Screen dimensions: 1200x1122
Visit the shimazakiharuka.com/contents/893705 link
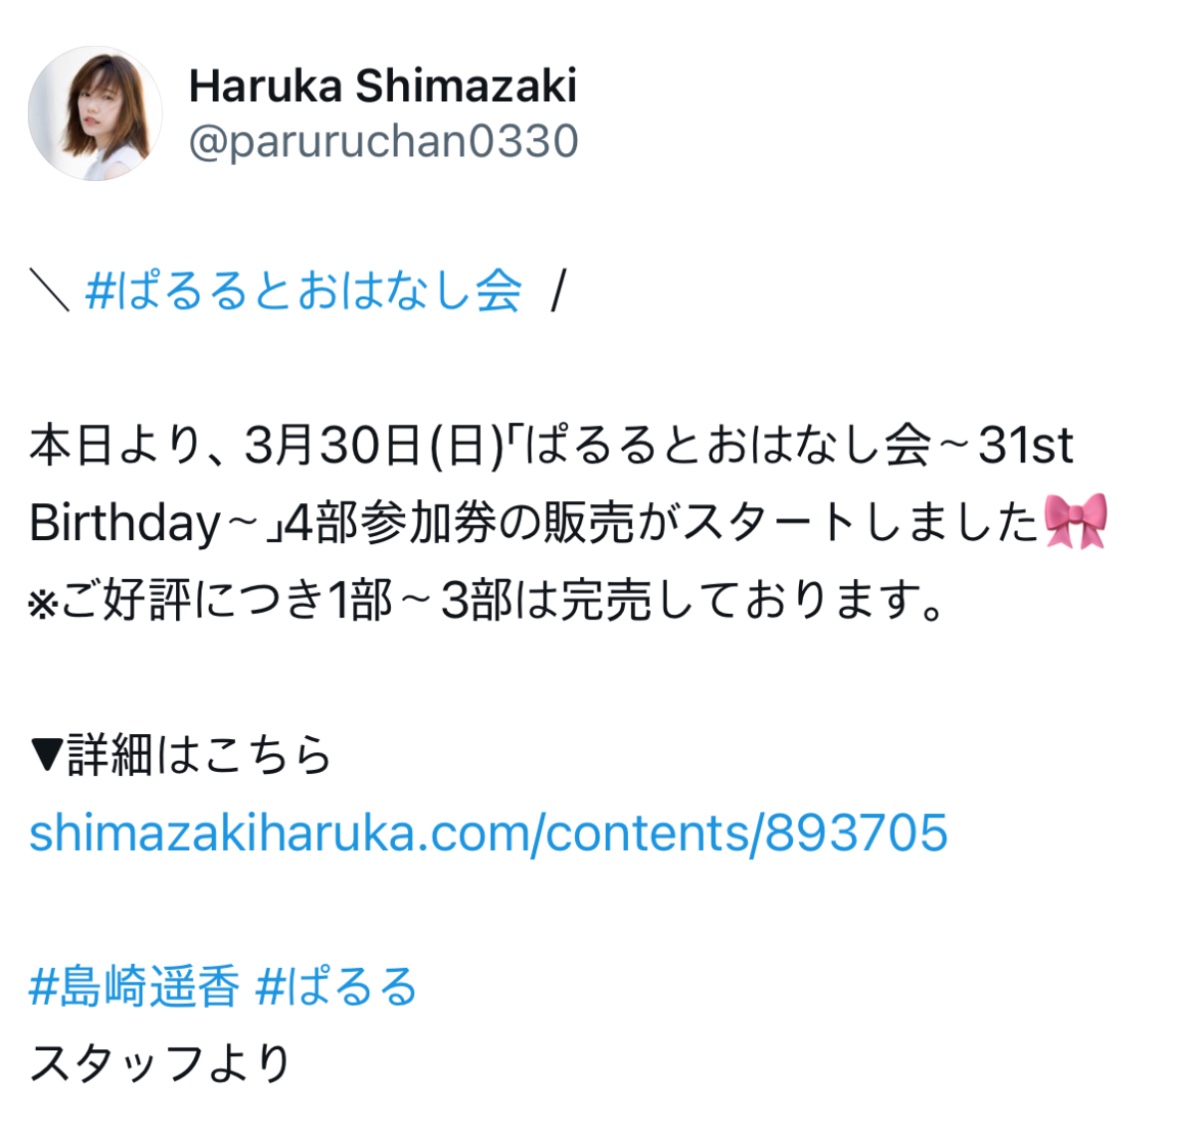[x=488, y=833]
